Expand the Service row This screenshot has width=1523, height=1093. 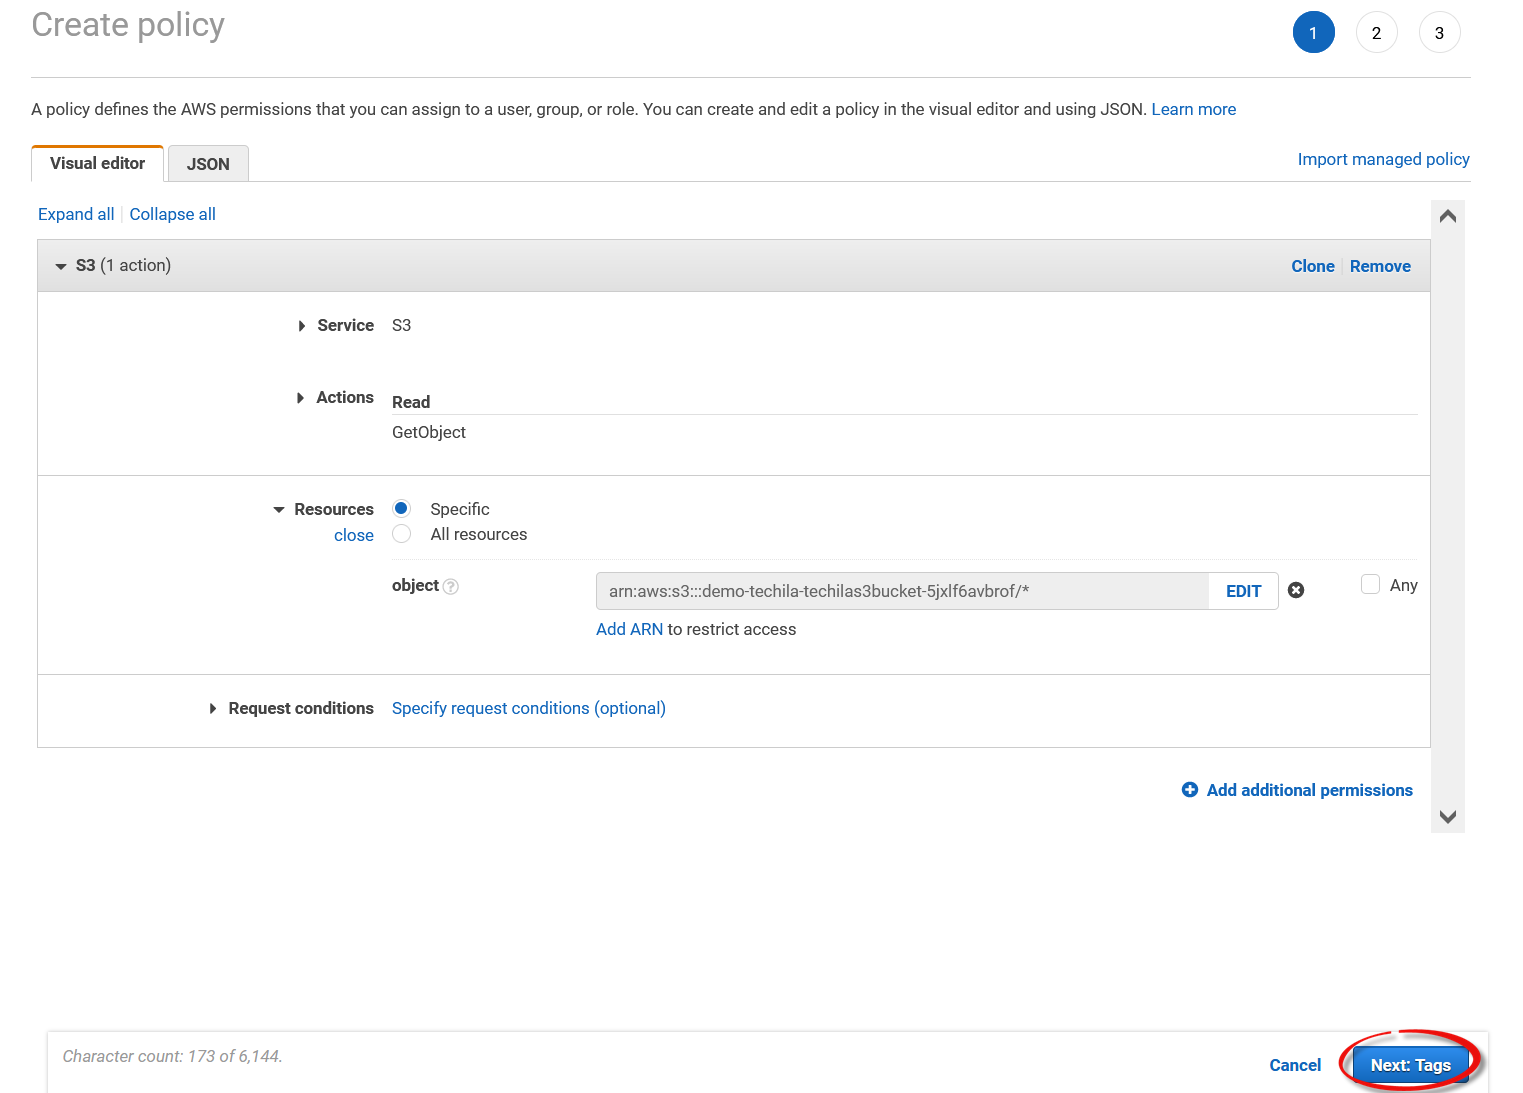[x=302, y=326]
